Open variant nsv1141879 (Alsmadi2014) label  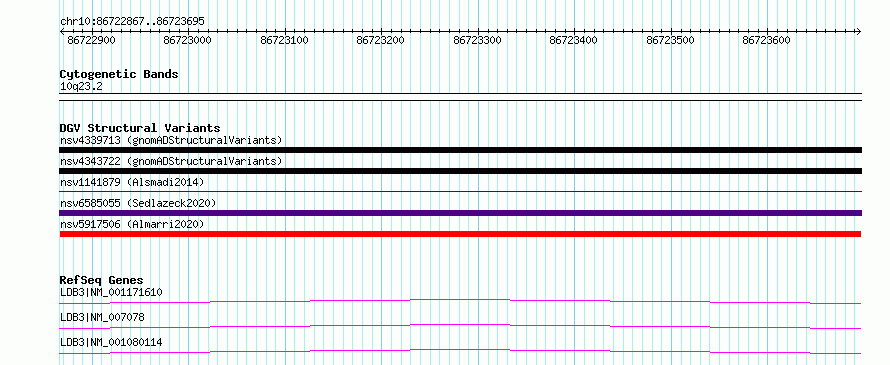click(x=132, y=182)
